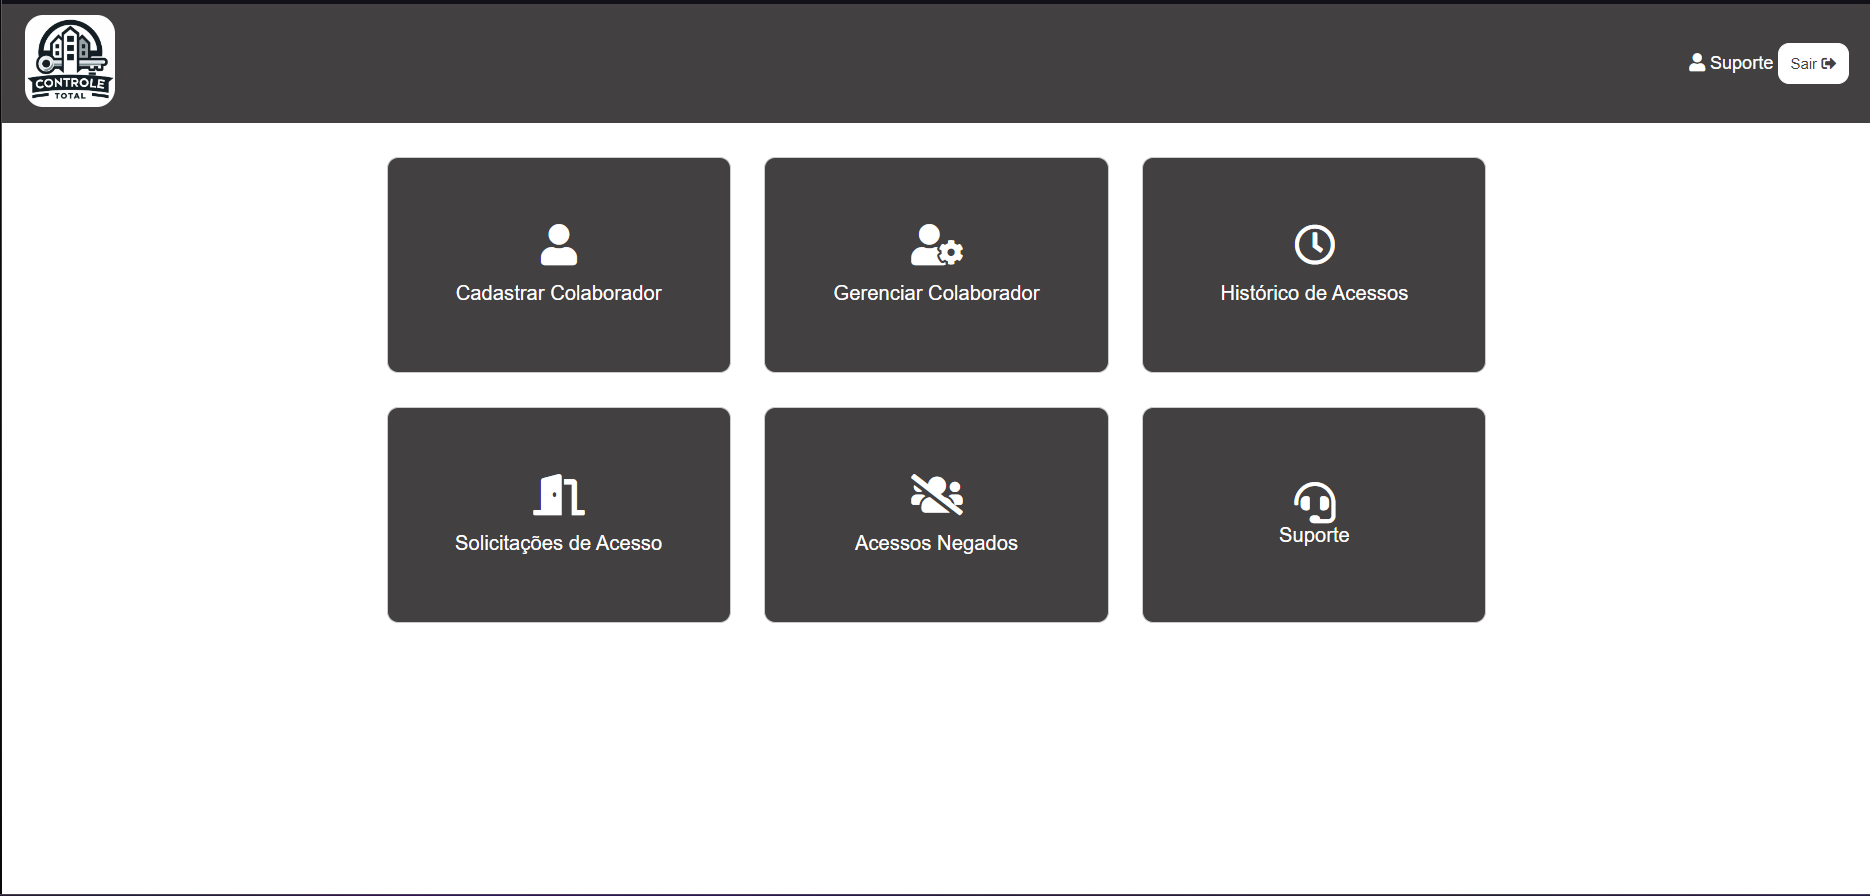Viewport: 1870px width, 896px height.
Task: Click the logout arrow icon inside the Sair button
Action: pos(1829,64)
